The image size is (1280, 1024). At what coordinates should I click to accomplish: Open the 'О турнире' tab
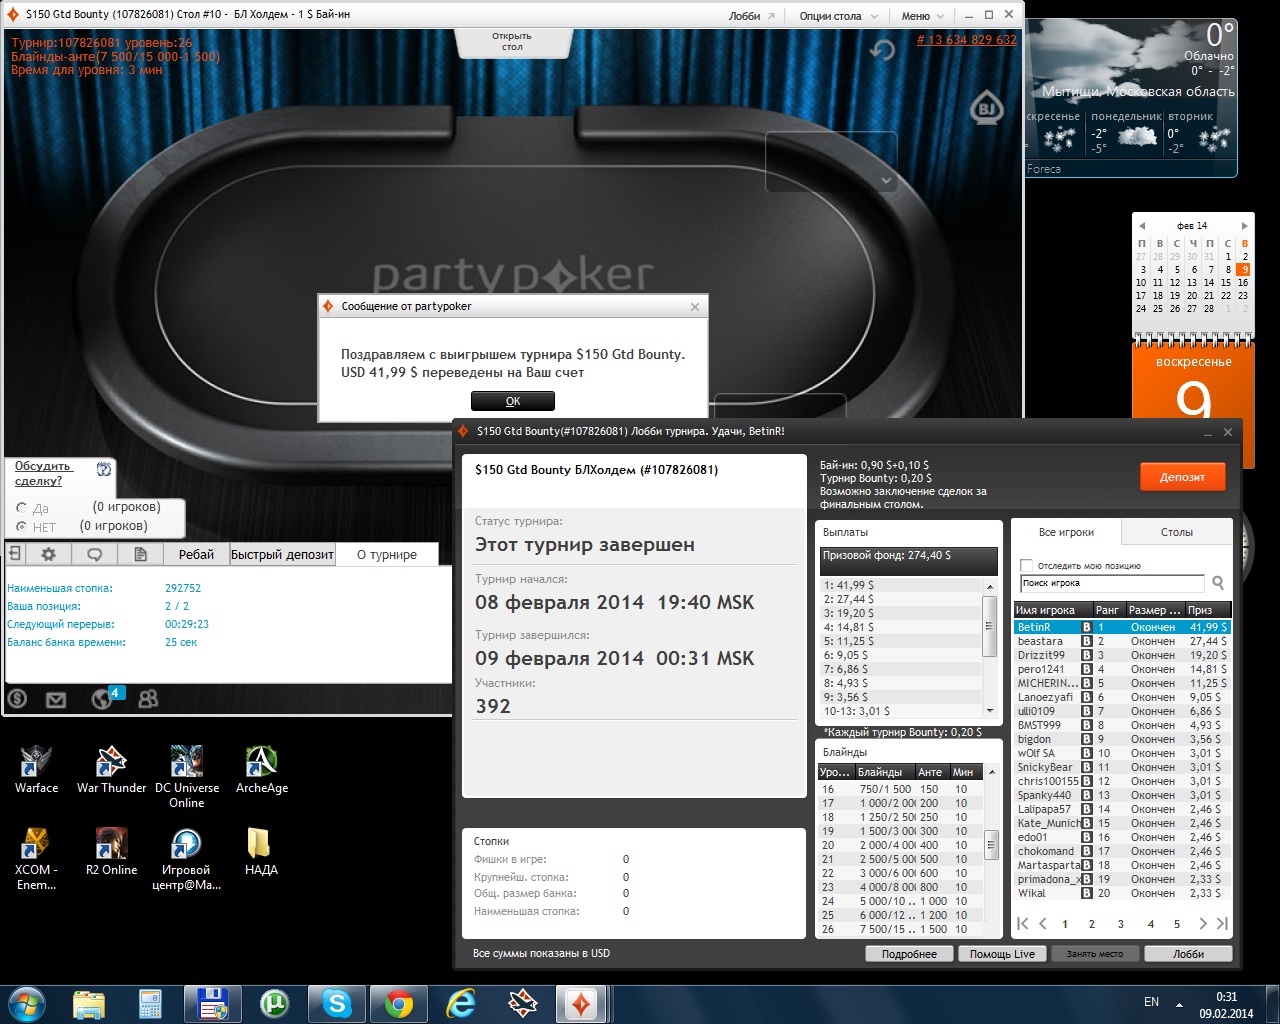(386, 554)
